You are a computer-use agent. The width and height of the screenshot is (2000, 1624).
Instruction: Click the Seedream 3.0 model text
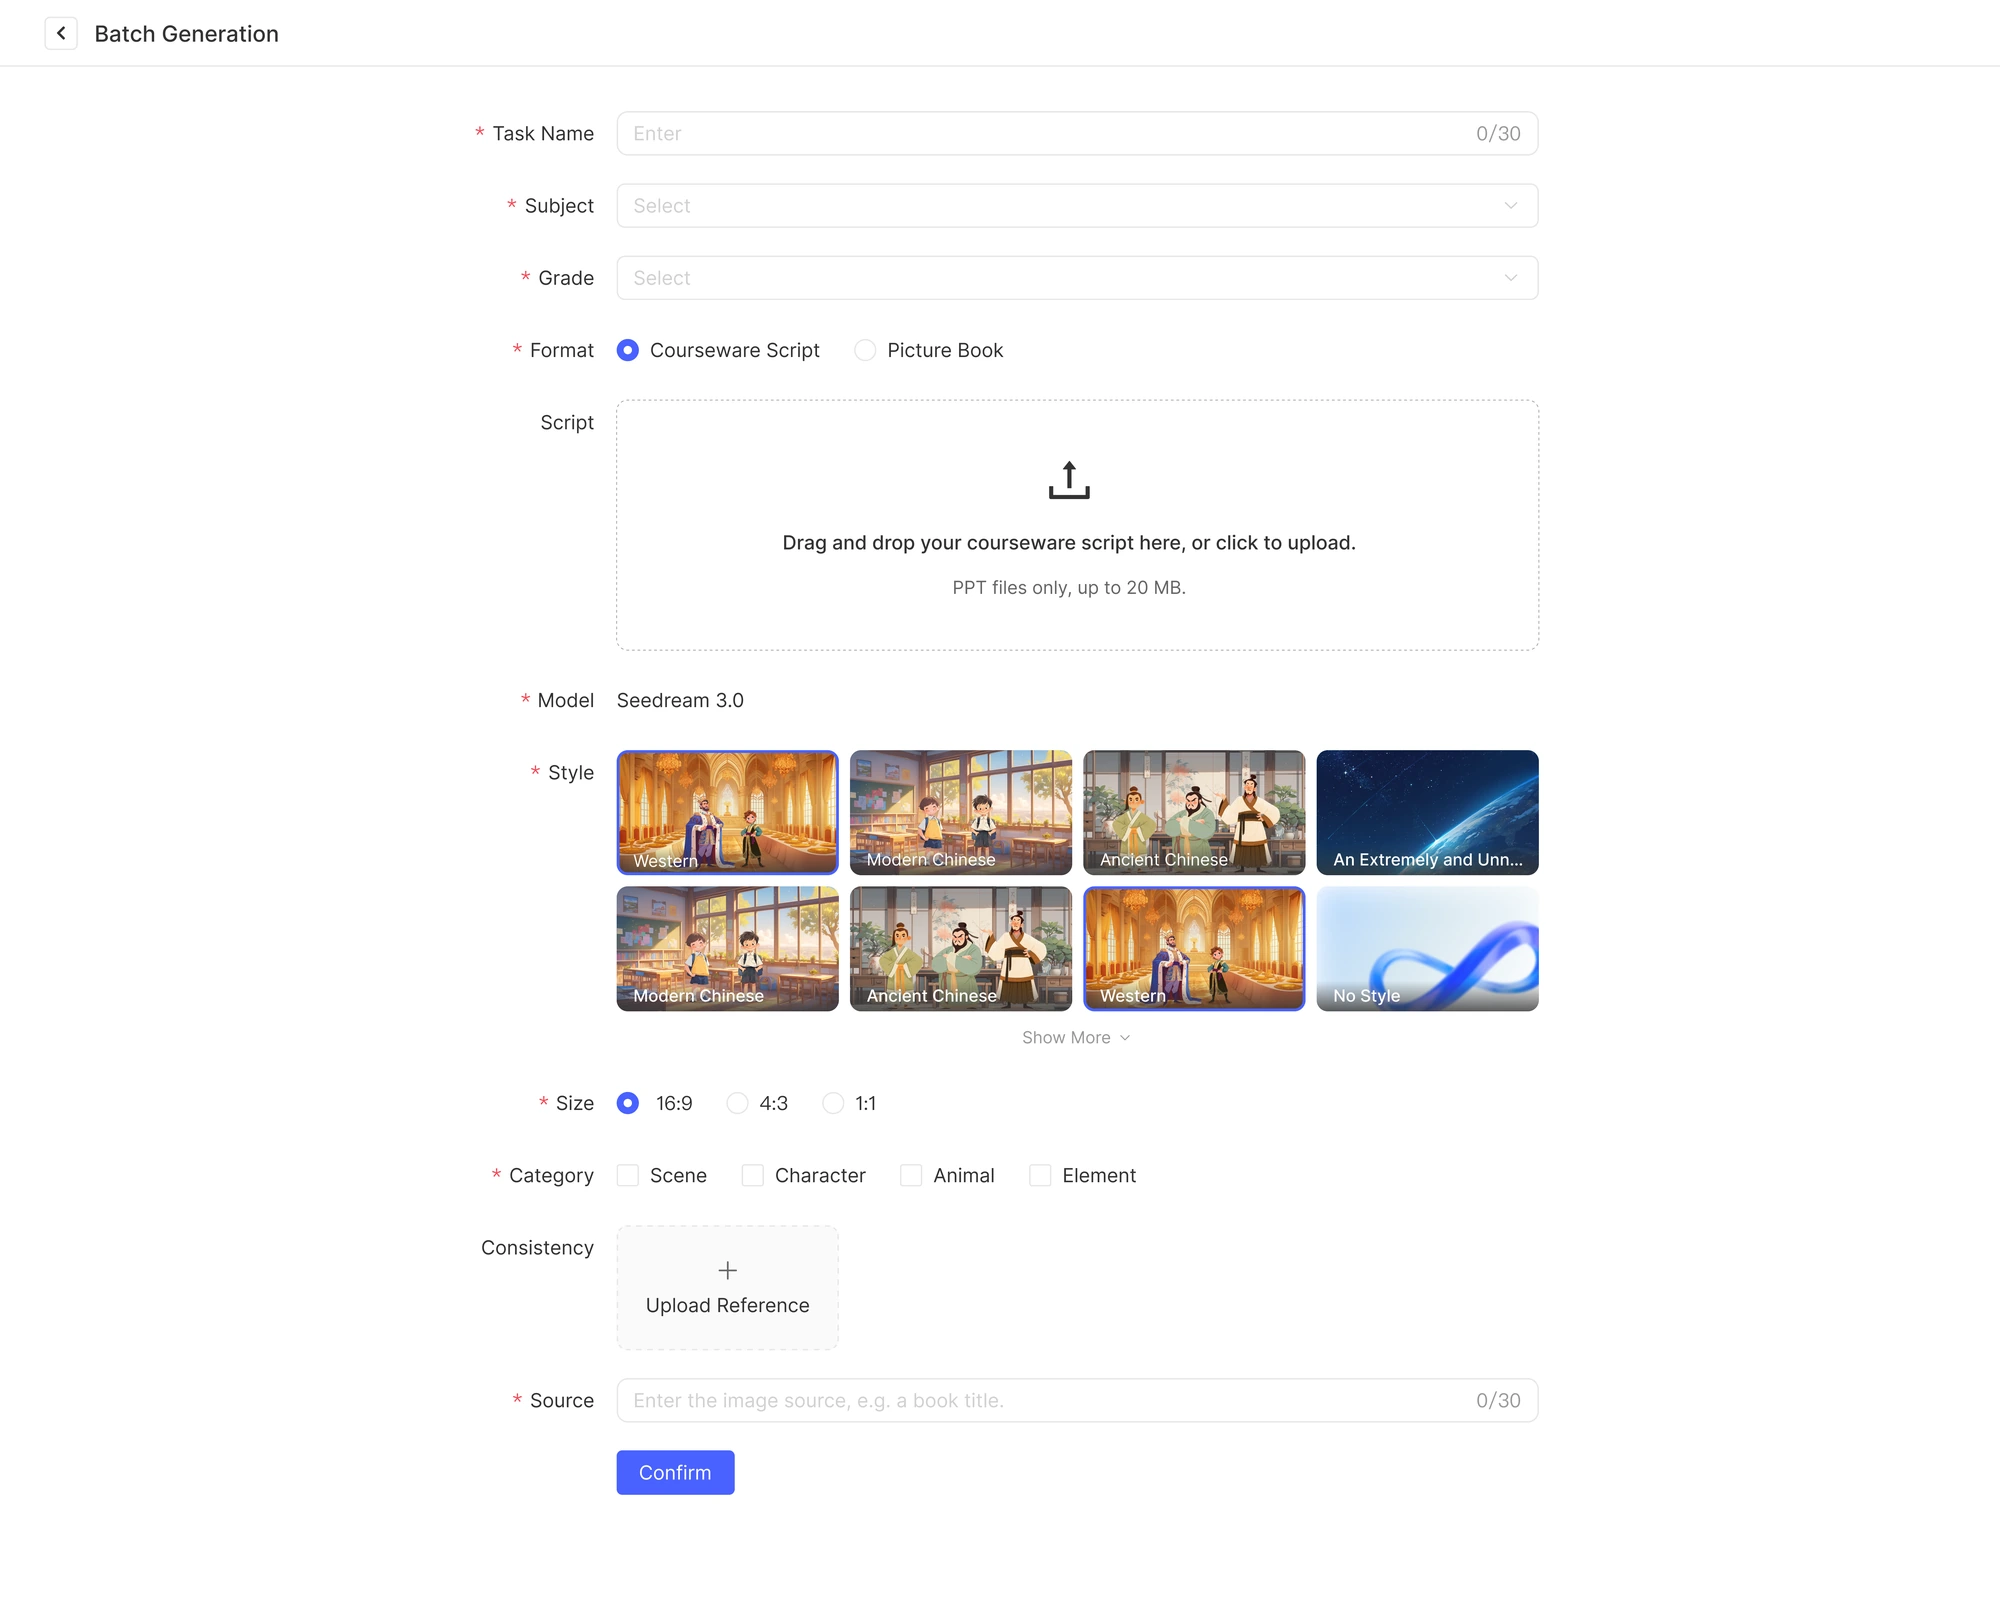(680, 700)
